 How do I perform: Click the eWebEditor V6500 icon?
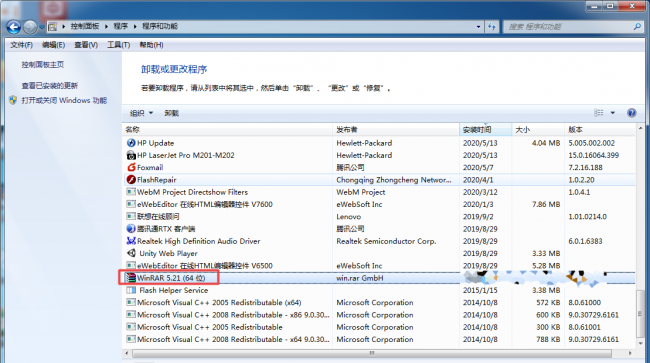pos(131,266)
